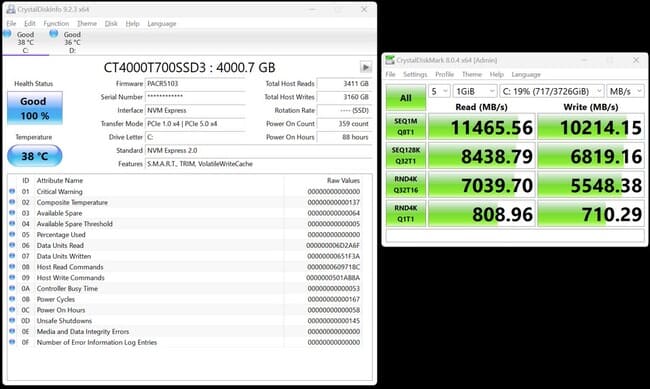This screenshot has height=389, width=650.
Task: Click the Features field S.M.A.R.T., TRIM
Action: click(258, 164)
